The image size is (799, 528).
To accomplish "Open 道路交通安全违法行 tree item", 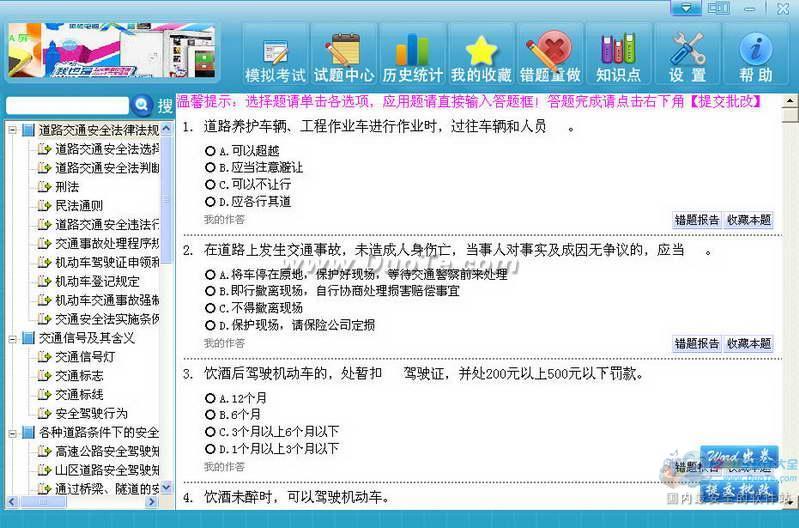I will (107, 224).
